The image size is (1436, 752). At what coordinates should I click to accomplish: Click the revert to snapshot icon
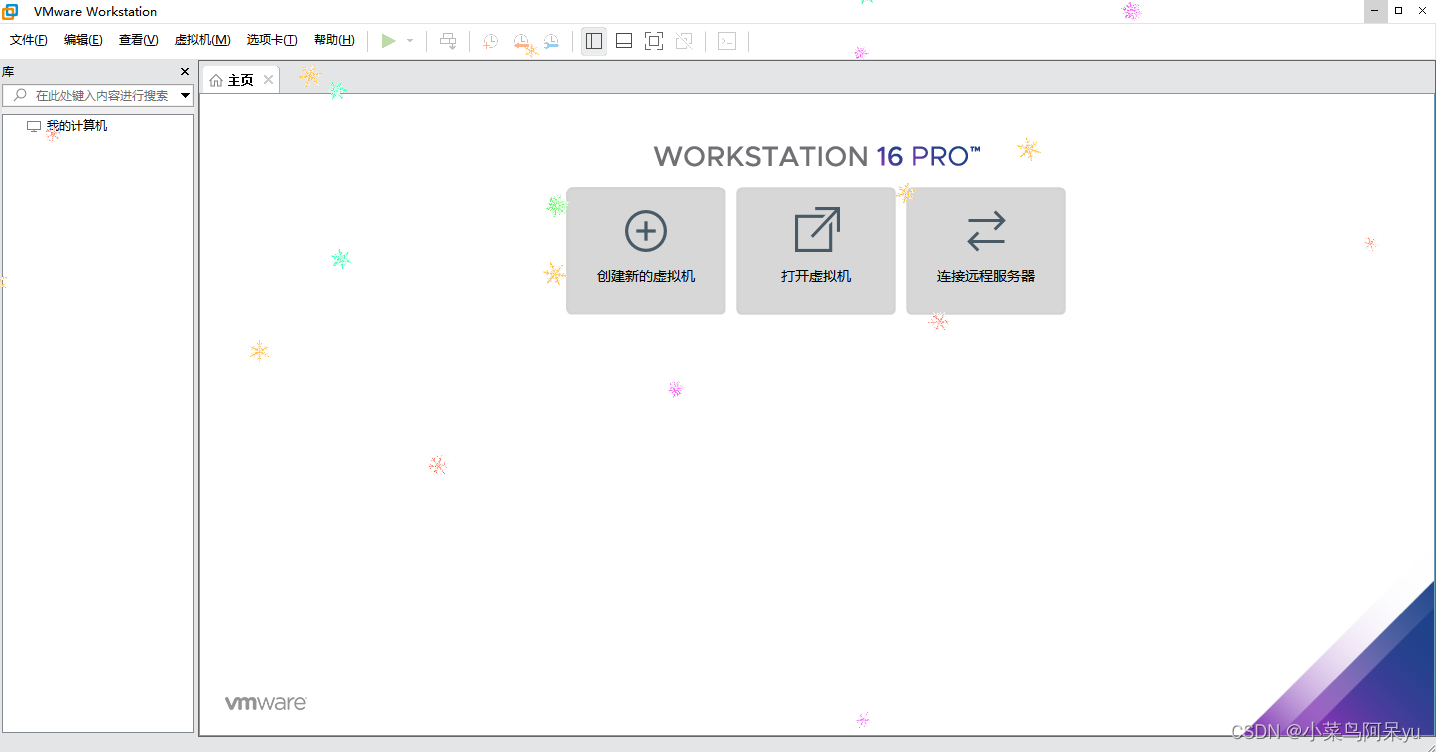pos(521,41)
